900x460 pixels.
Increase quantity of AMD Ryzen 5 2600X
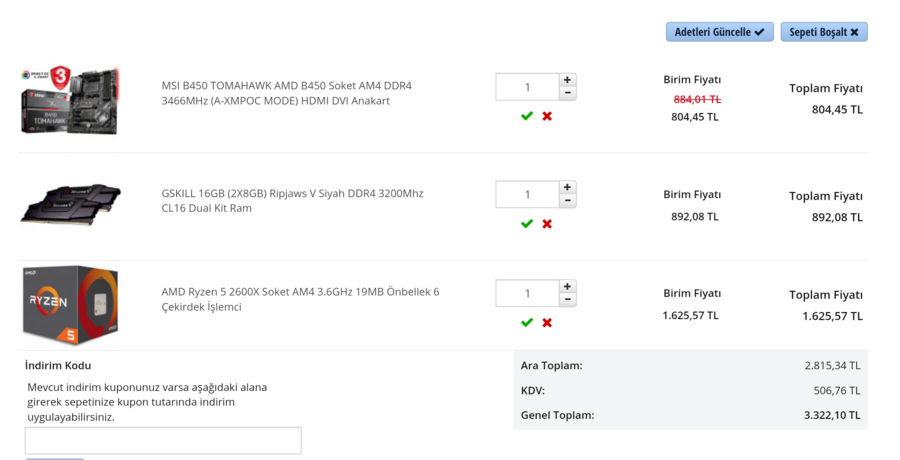(x=567, y=287)
